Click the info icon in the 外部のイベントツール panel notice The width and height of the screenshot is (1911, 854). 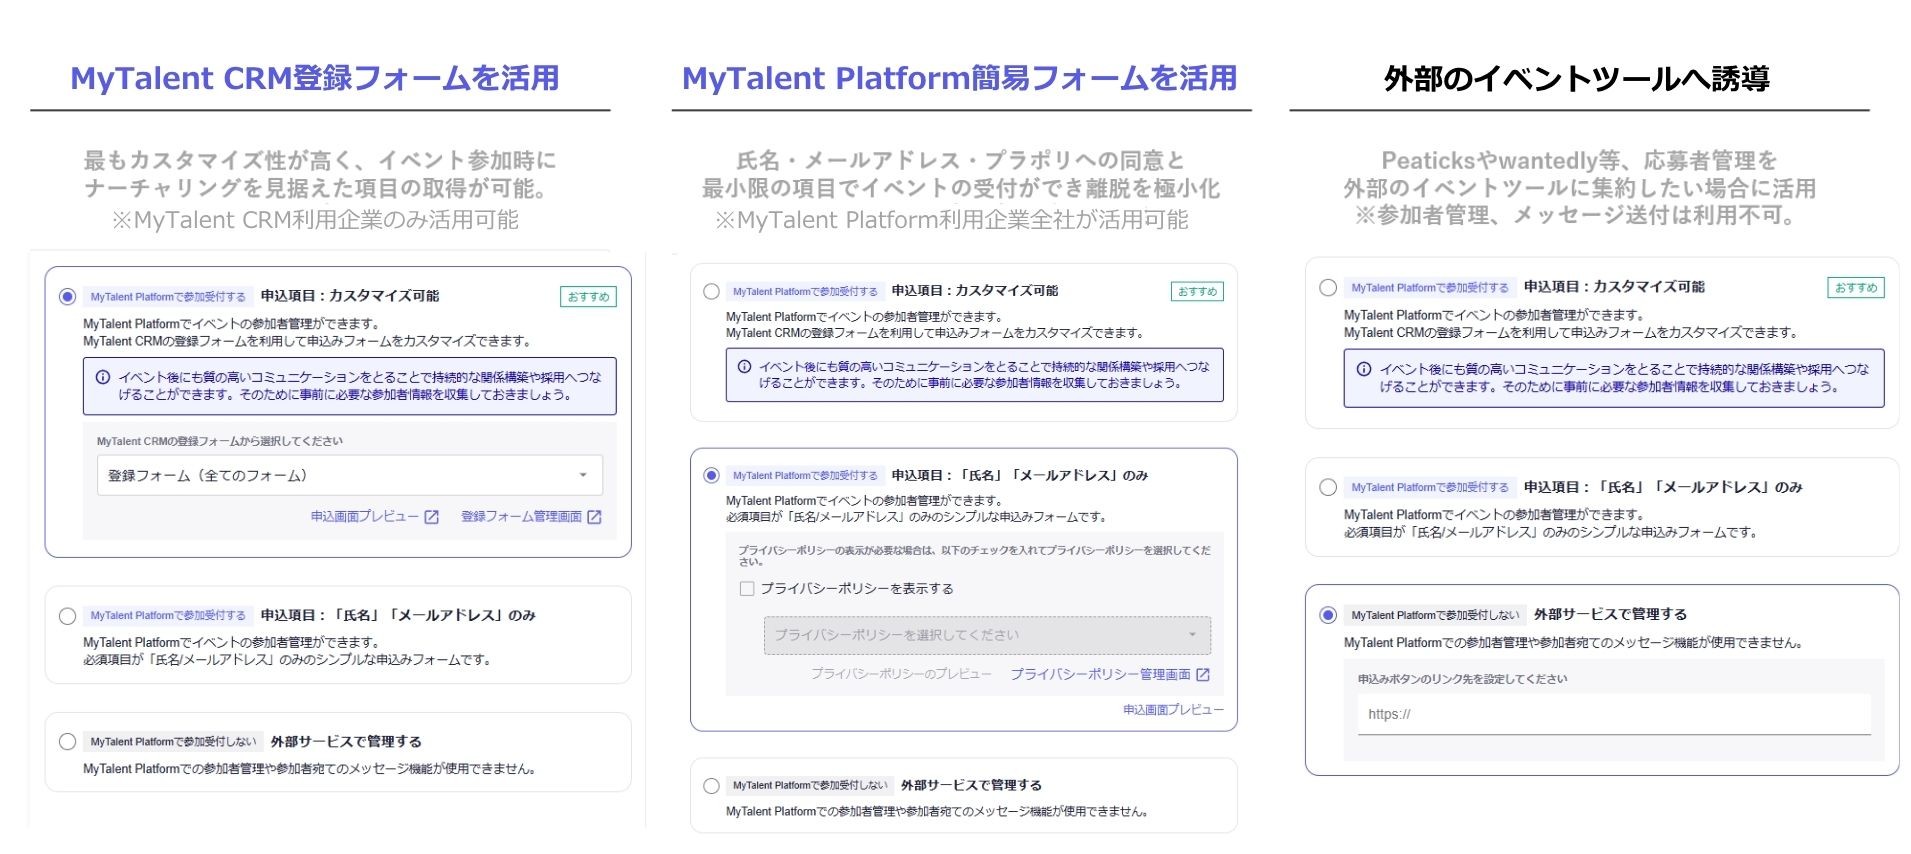pyautogui.click(x=1363, y=369)
